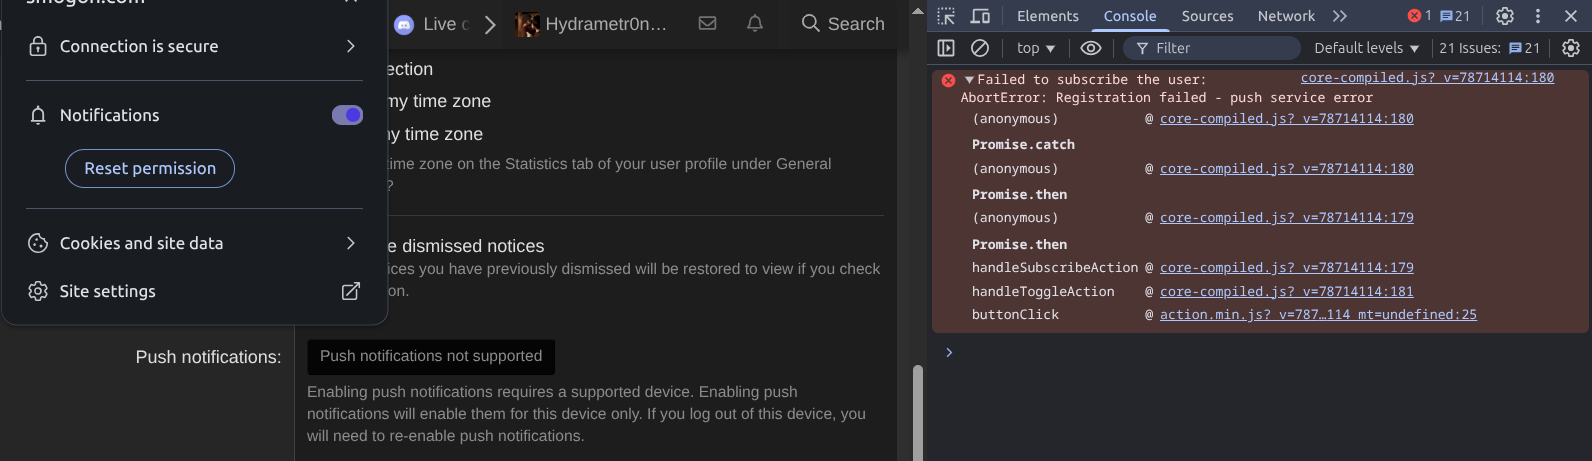Open the DevTools three-dot menu
1592x461 pixels.
click(x=1538, y=16)
